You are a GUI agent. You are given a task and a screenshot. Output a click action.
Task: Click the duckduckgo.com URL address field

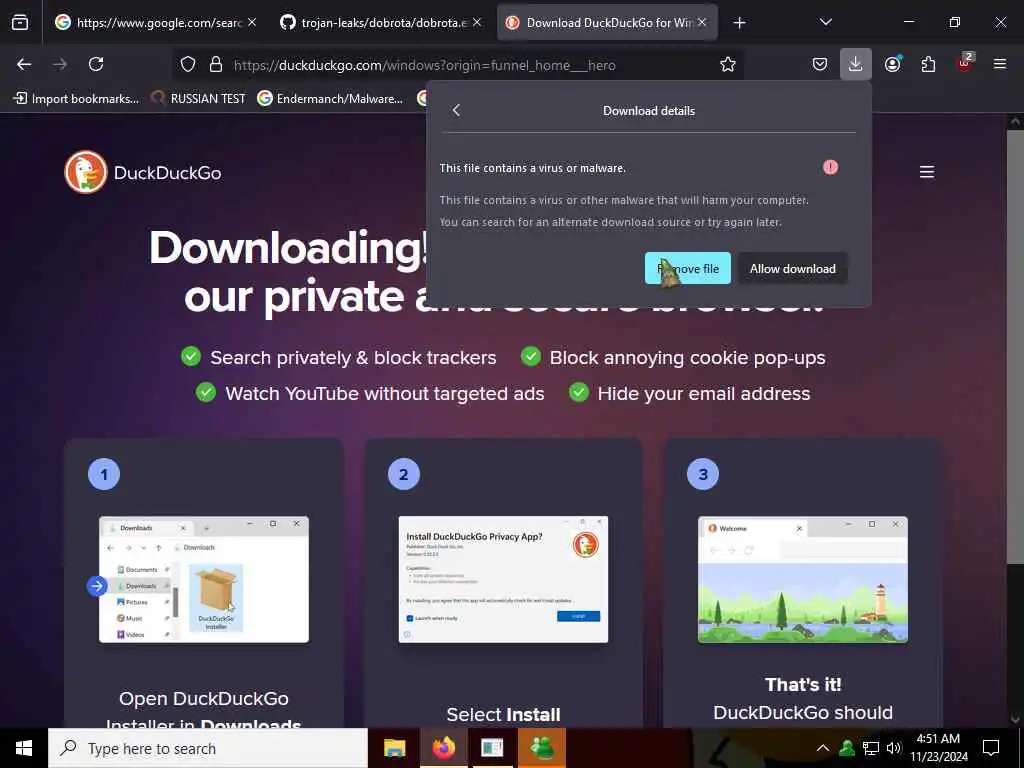[x=424, y=65]
